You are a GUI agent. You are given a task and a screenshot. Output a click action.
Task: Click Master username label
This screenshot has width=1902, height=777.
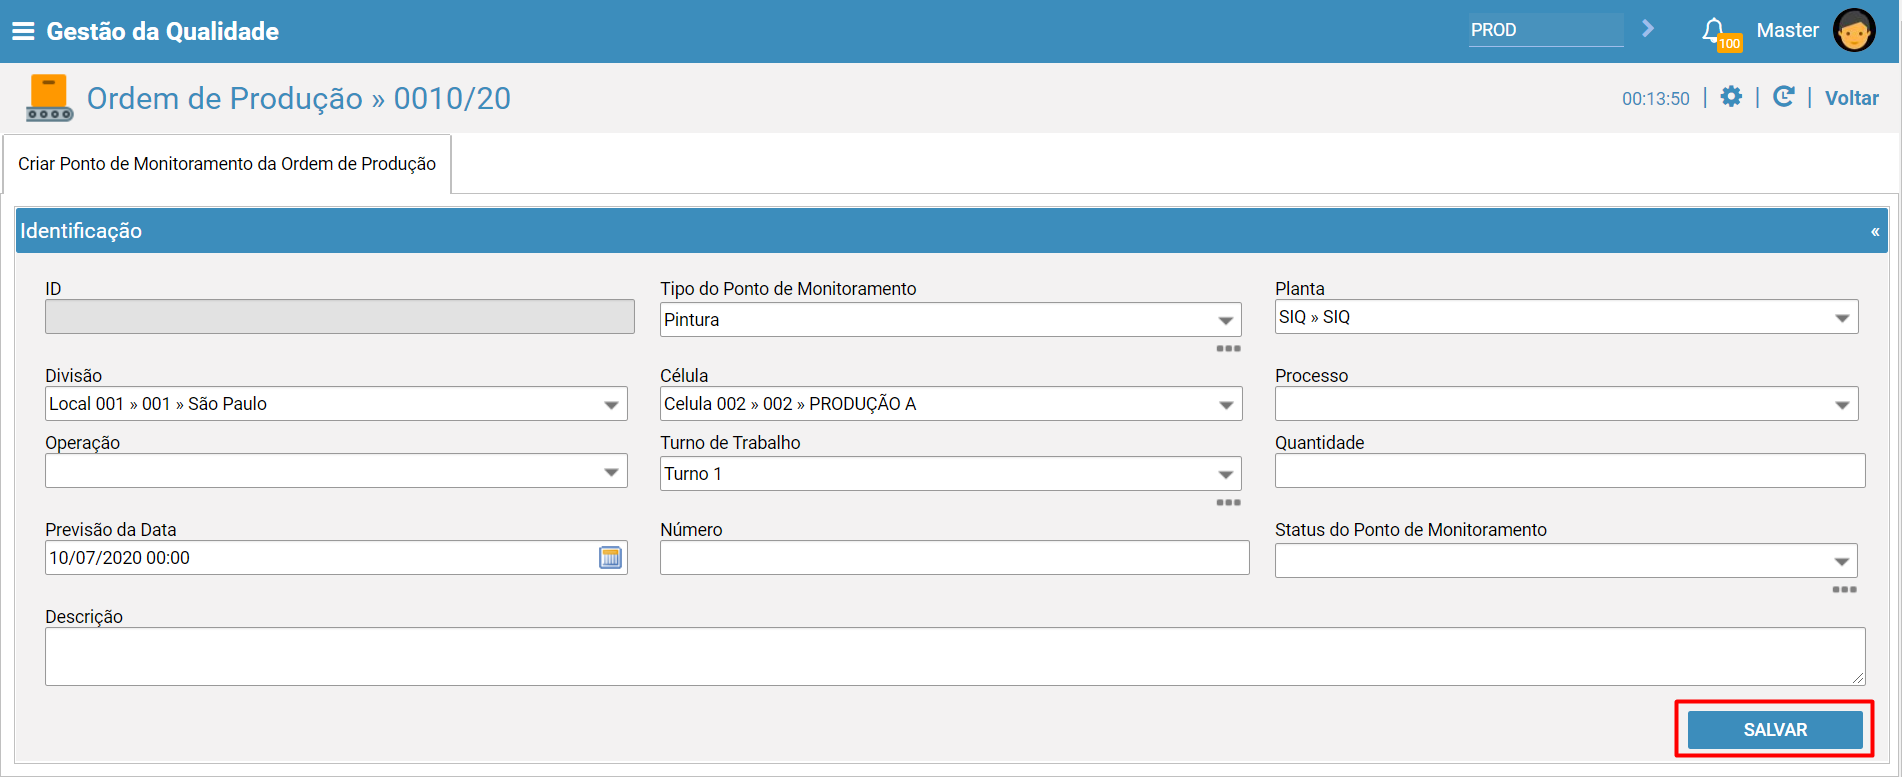click(1787, 30)
